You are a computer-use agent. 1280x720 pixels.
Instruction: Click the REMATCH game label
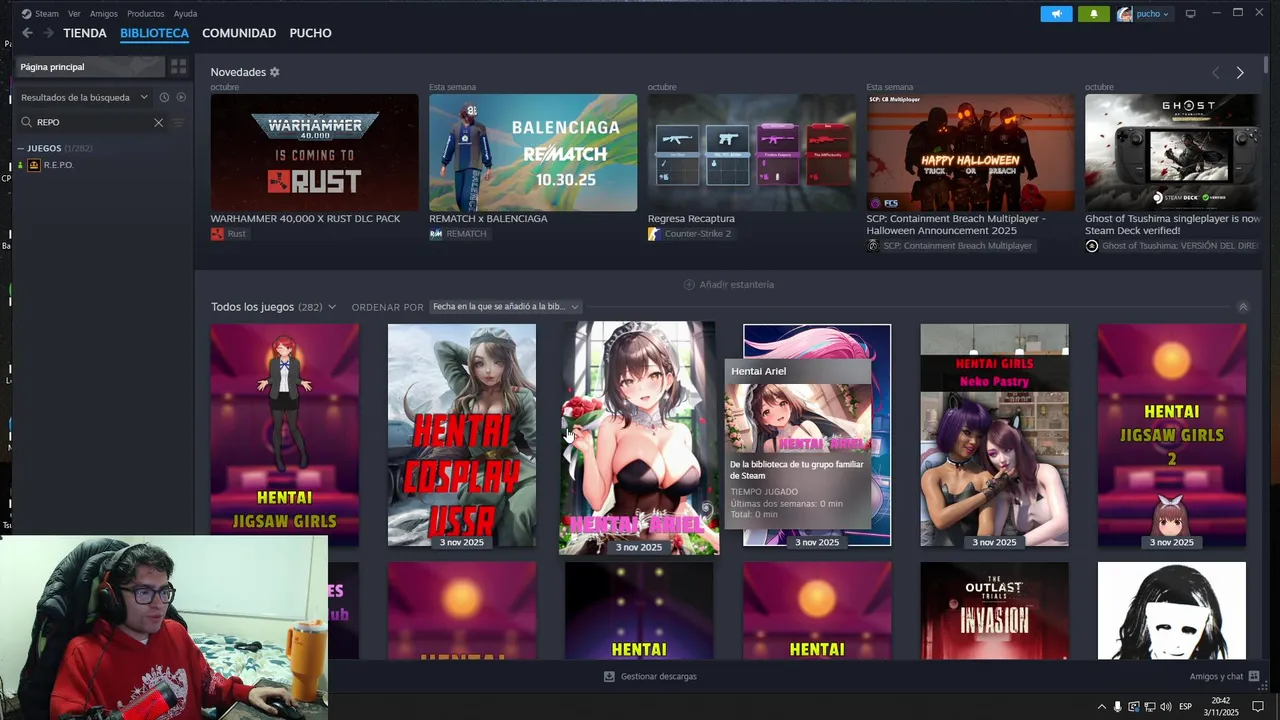pos(458,234)
